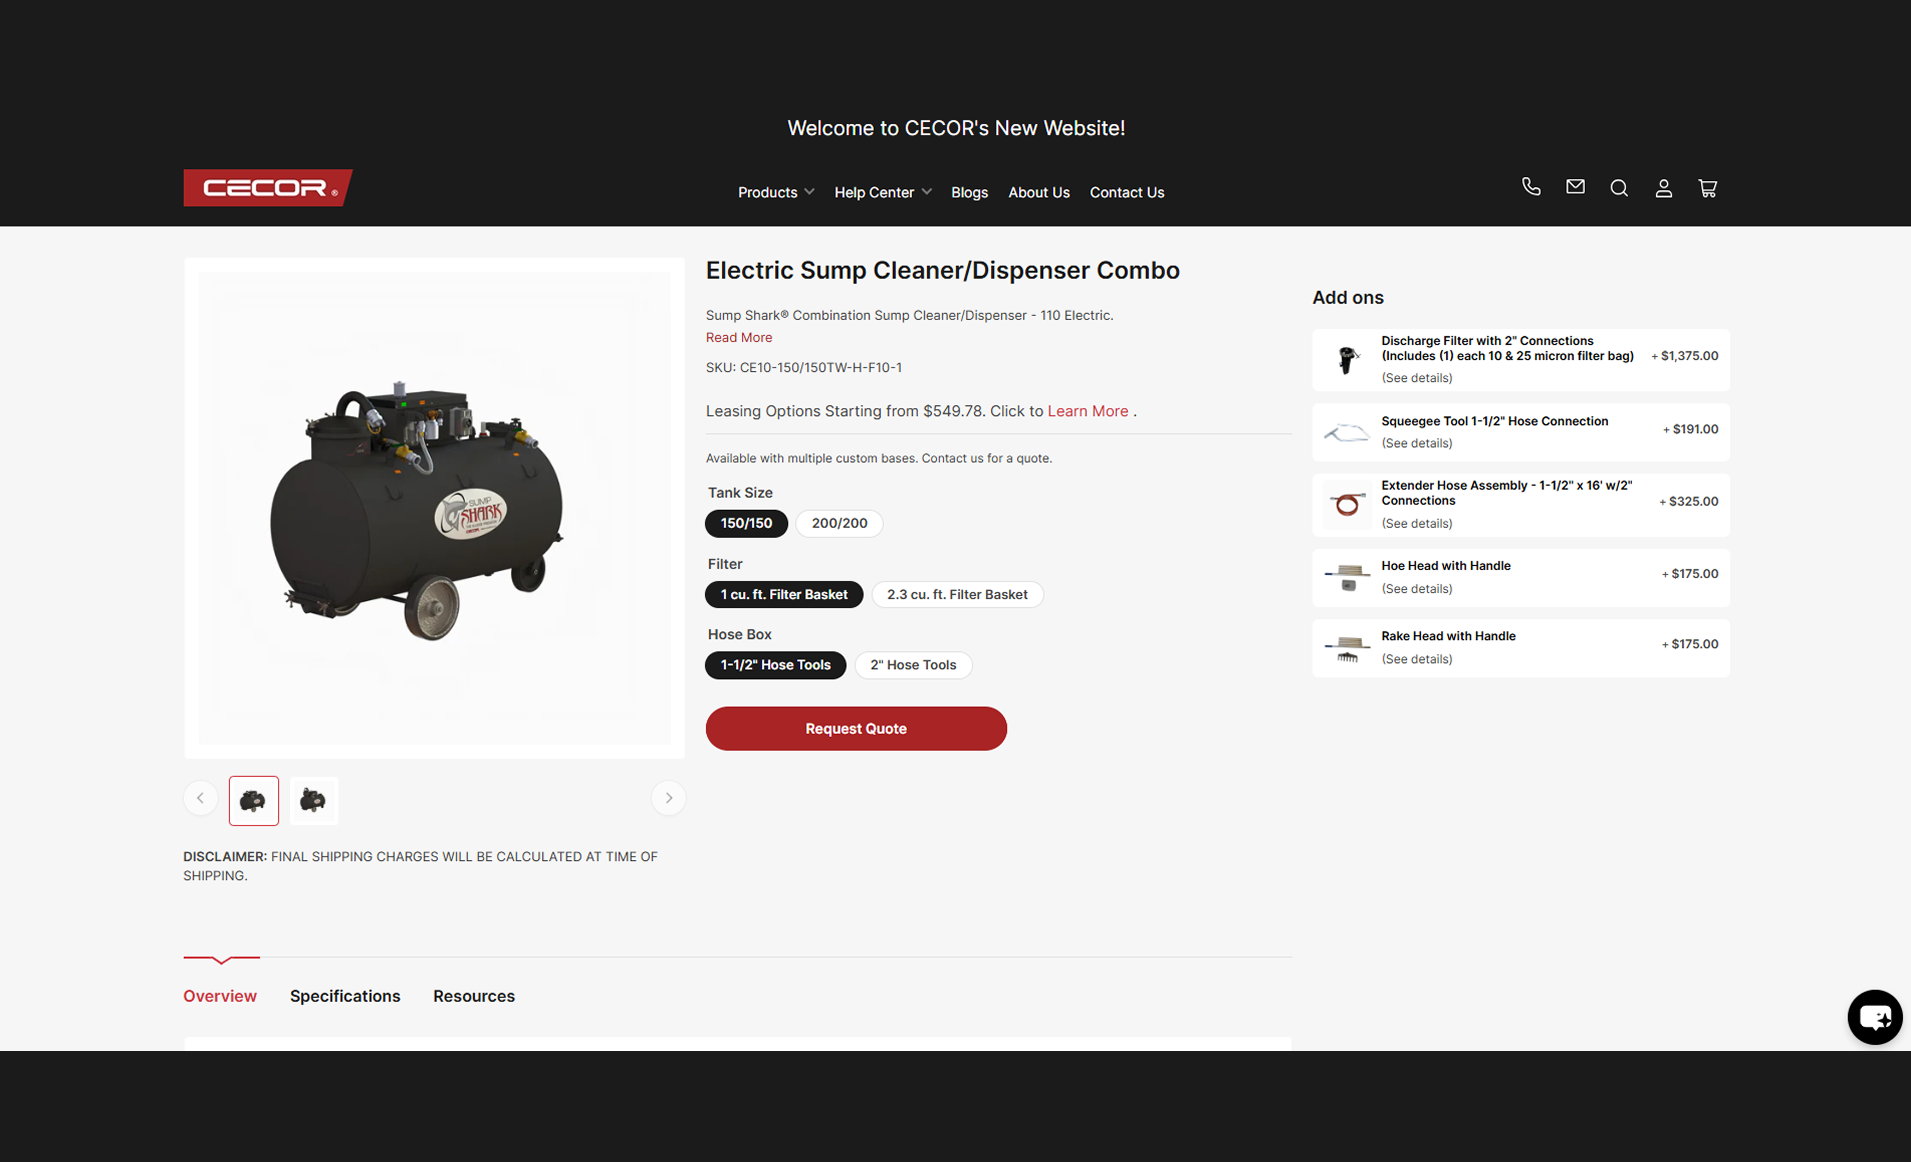Expand the Products dropdown menu
The width and height of the screenshot is (1911, 1162).
point(776,192)
